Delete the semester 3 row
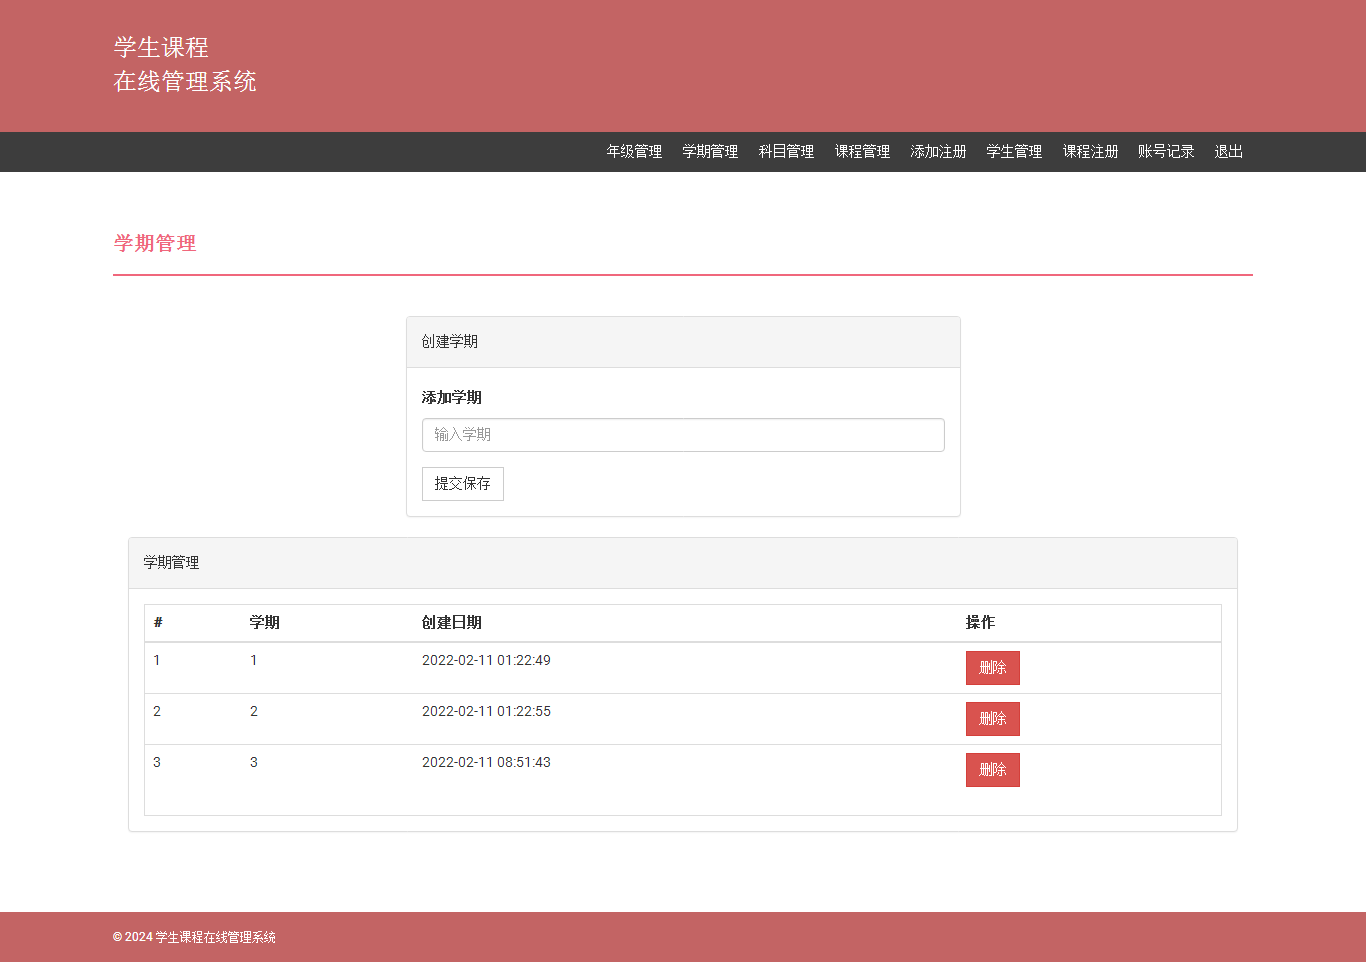The width and height of the screenshot is (1366, 962). 992,770
